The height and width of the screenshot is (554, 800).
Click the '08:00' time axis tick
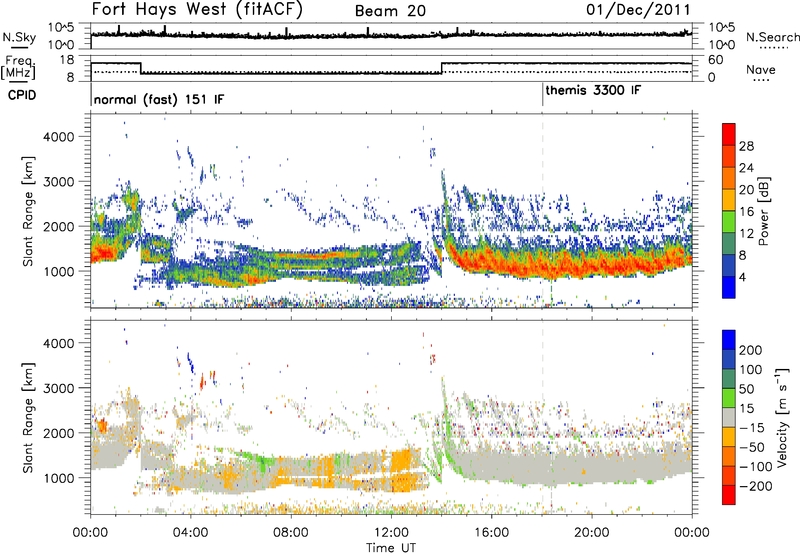[291, 533]
